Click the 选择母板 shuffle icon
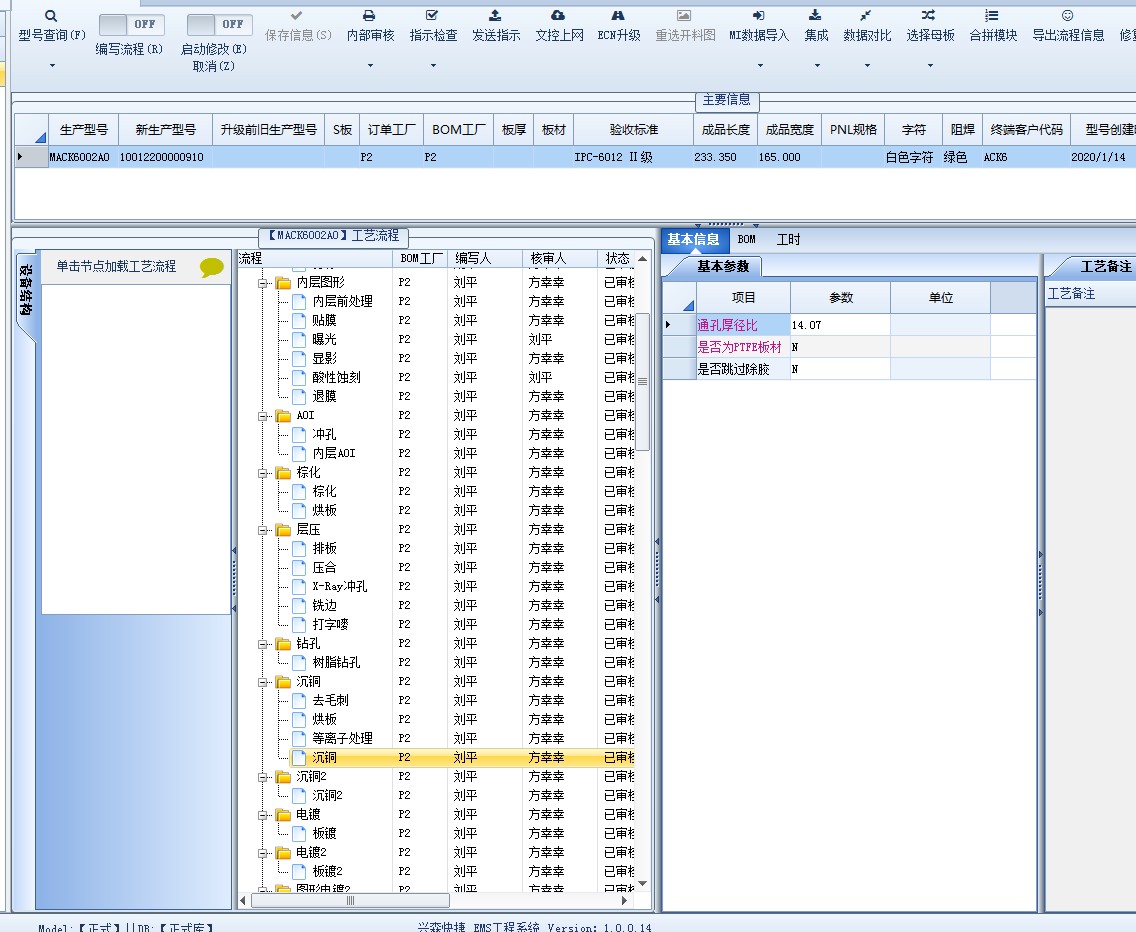The height and width of the screenshot is (932, 1136). coord(929,15)
